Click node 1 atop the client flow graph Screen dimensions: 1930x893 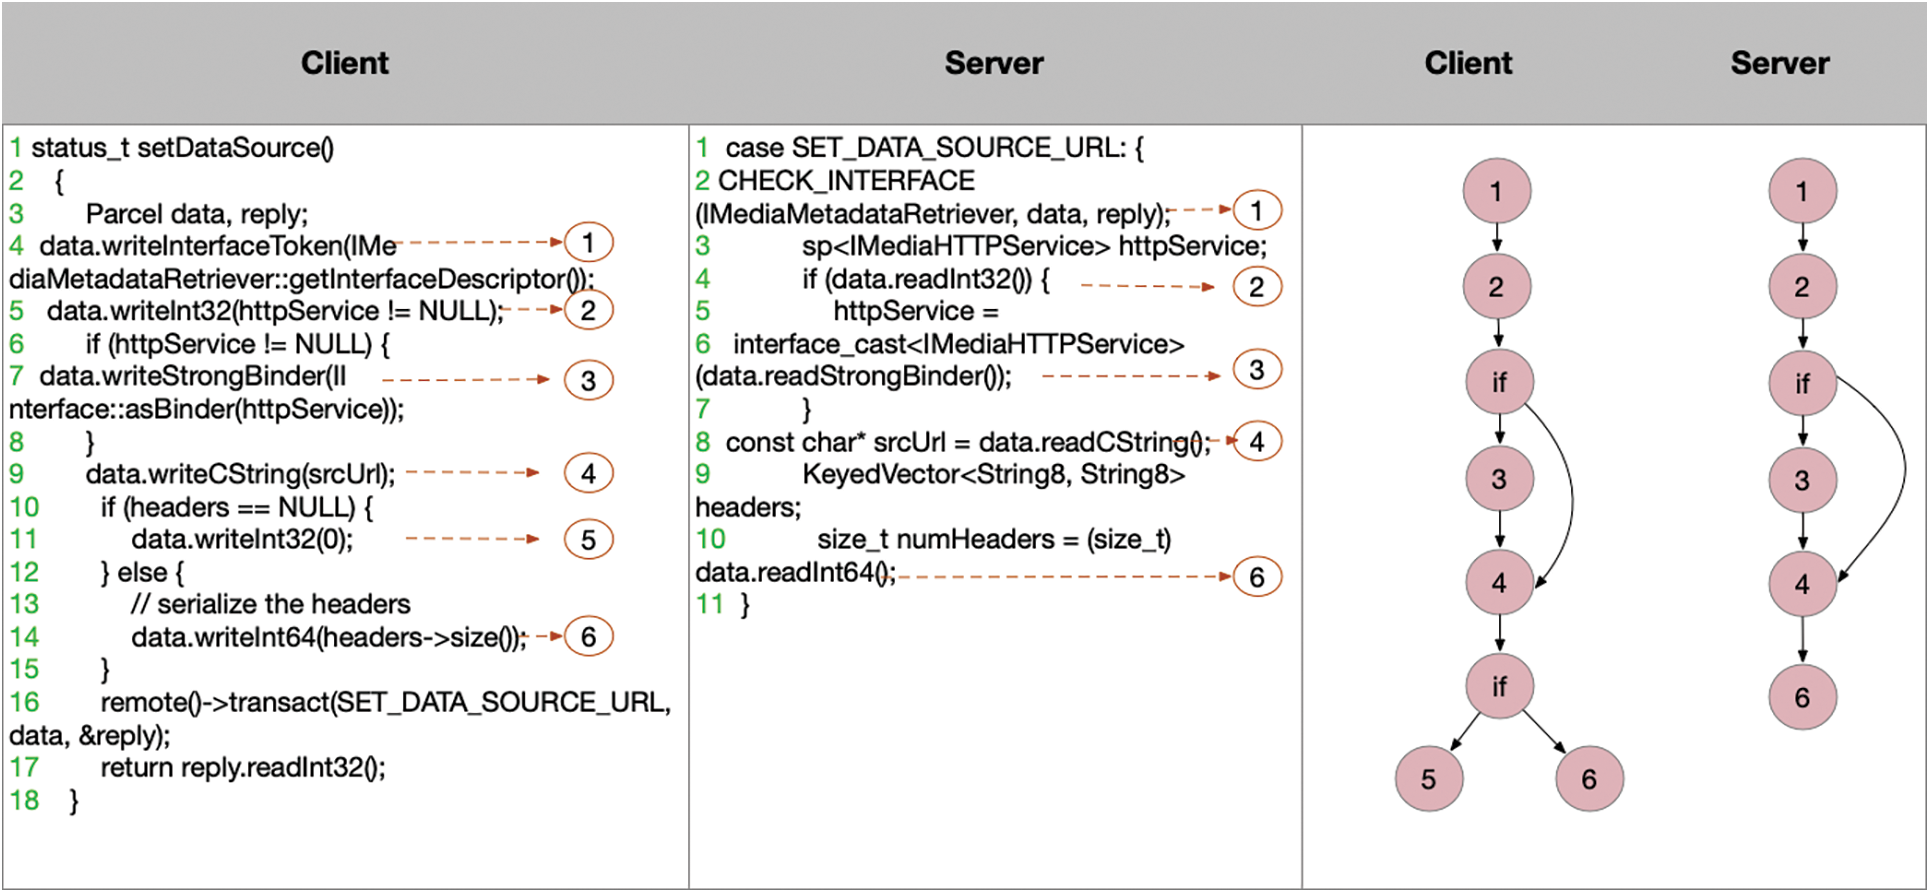1496,191
